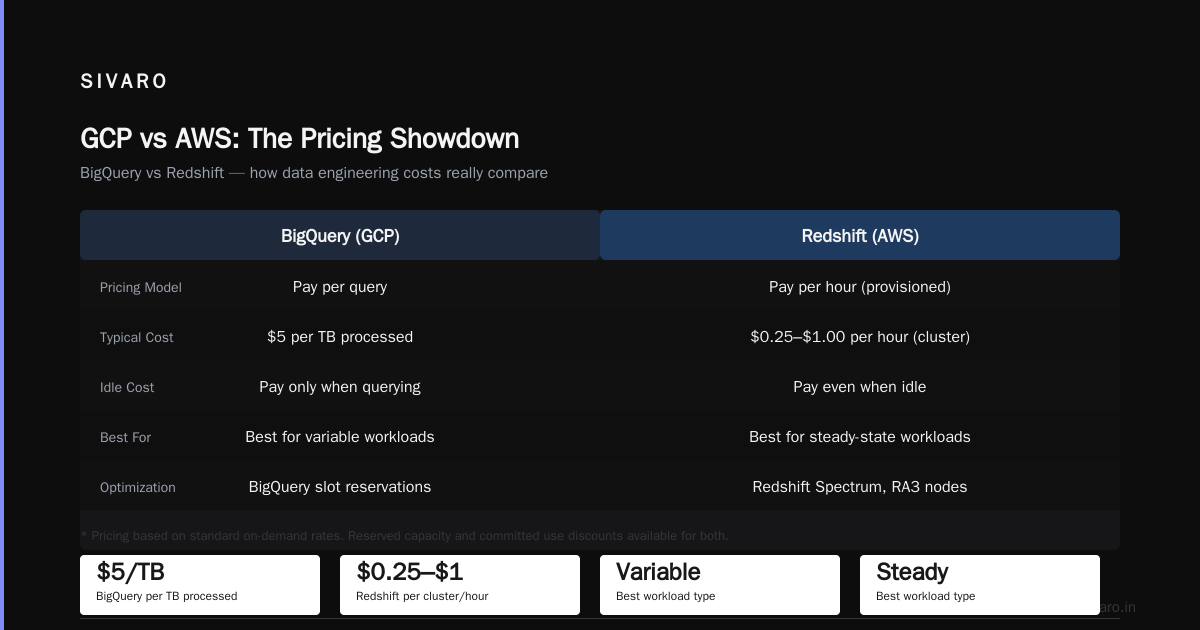Viewport: 1200px width, 630px height.
Task: Open the 'Steady' workload type card
Action: pos(980,585)
